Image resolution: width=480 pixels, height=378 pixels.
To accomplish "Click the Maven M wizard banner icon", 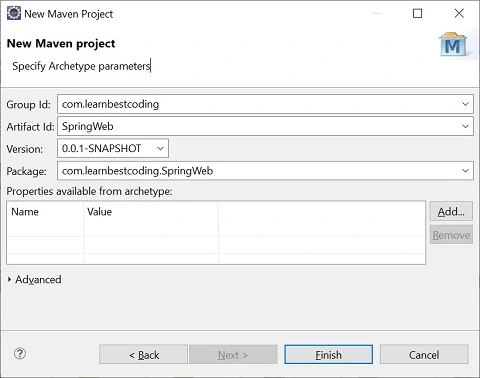I will pyautogui.click(x=453, y=45).
